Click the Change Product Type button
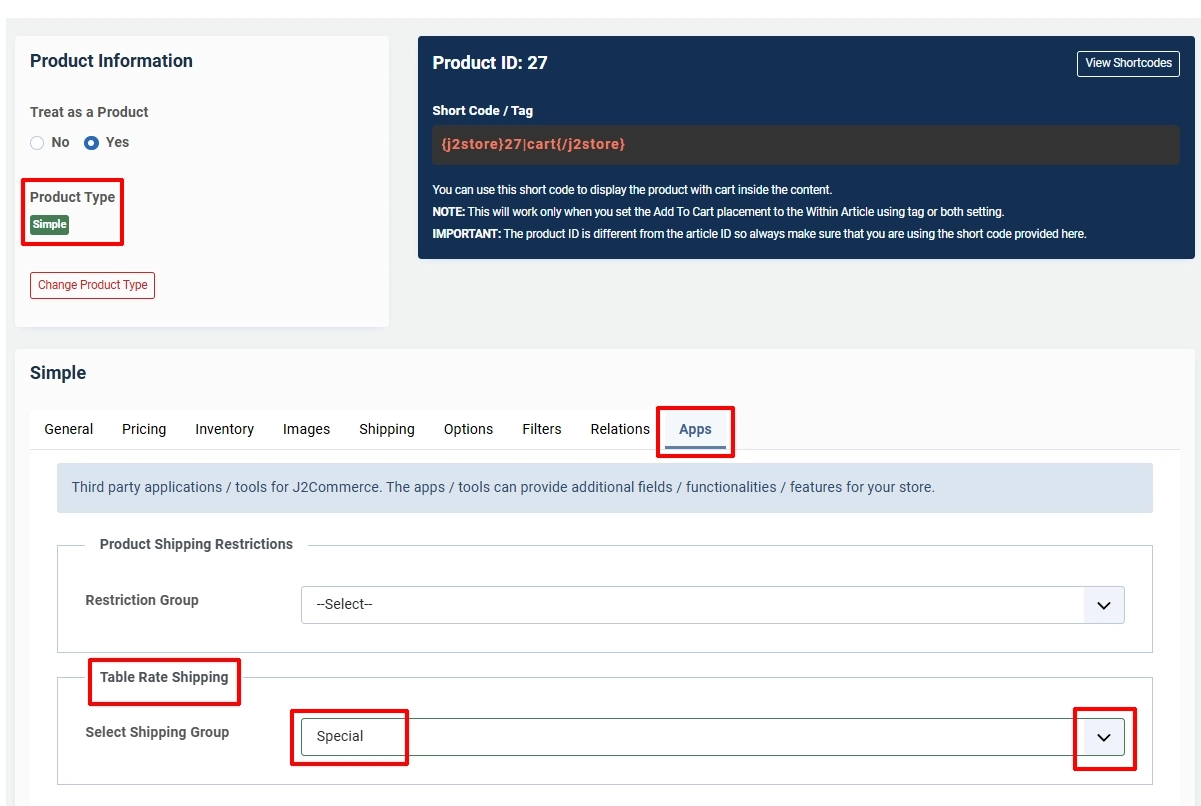The height and width of the screenshot is (806, 1201). point(92,285)
